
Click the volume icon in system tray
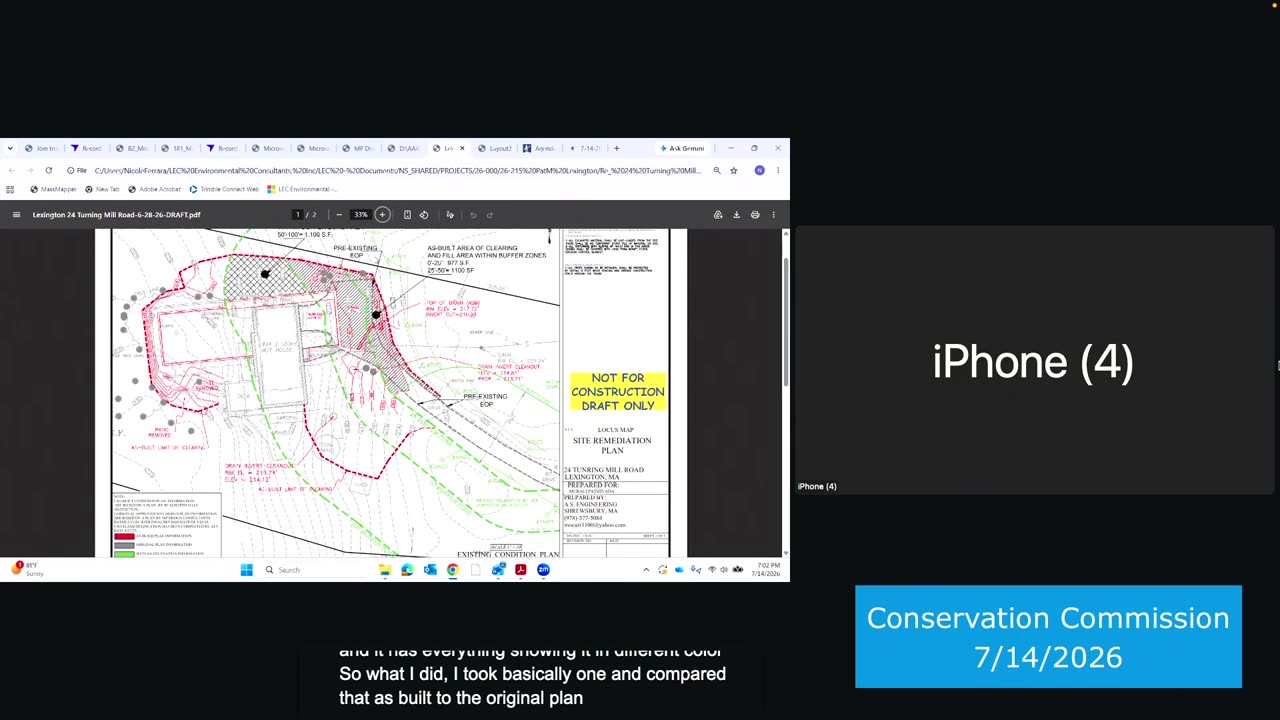[x=725, y=570]
